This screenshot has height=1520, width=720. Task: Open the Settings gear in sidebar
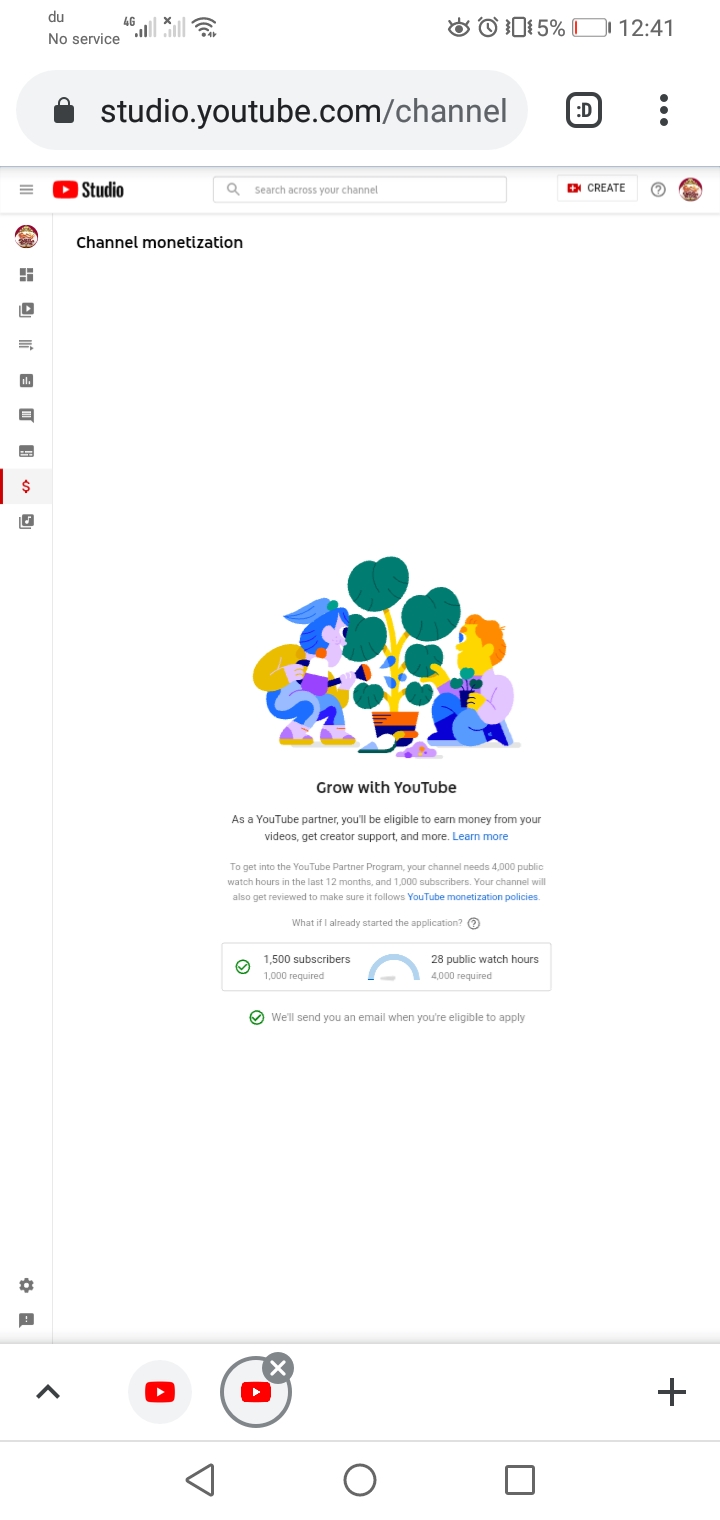point(26,1285)
